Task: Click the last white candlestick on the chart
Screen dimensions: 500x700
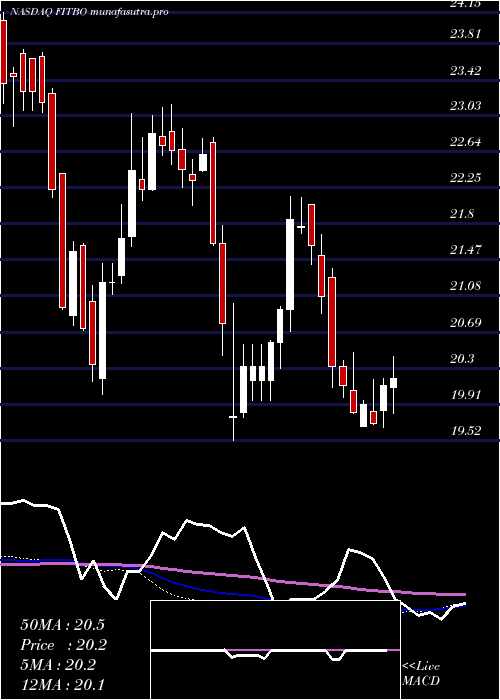Action: click(394, 383)
